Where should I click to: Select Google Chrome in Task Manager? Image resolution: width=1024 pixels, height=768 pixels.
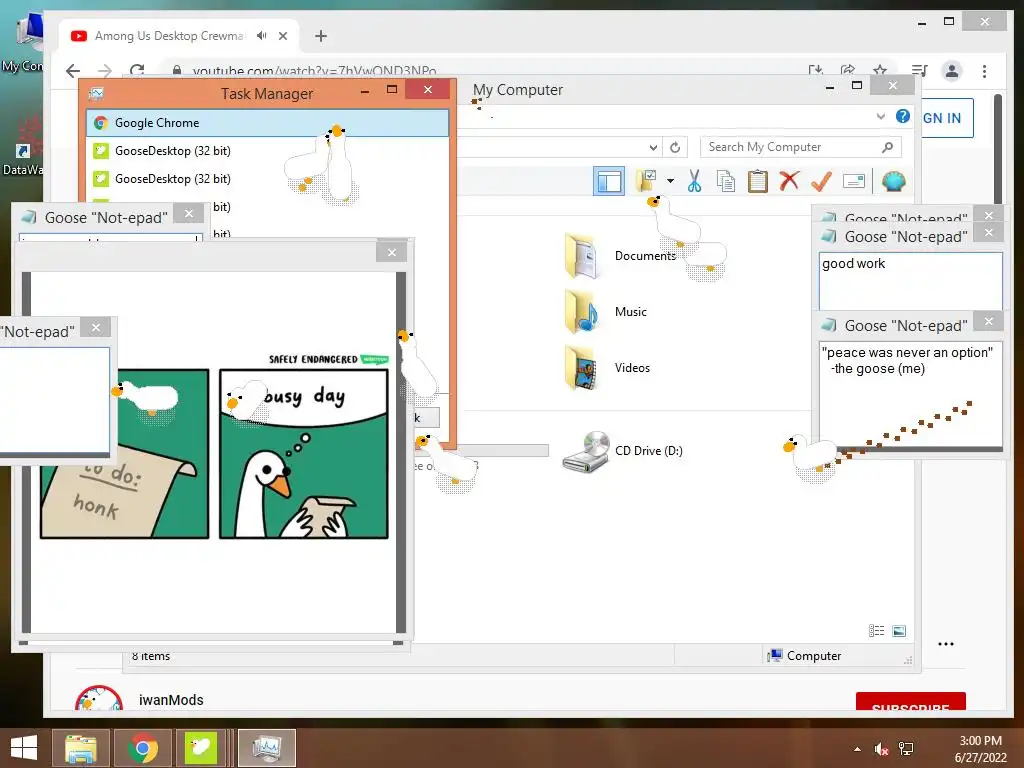coord(267,123)
